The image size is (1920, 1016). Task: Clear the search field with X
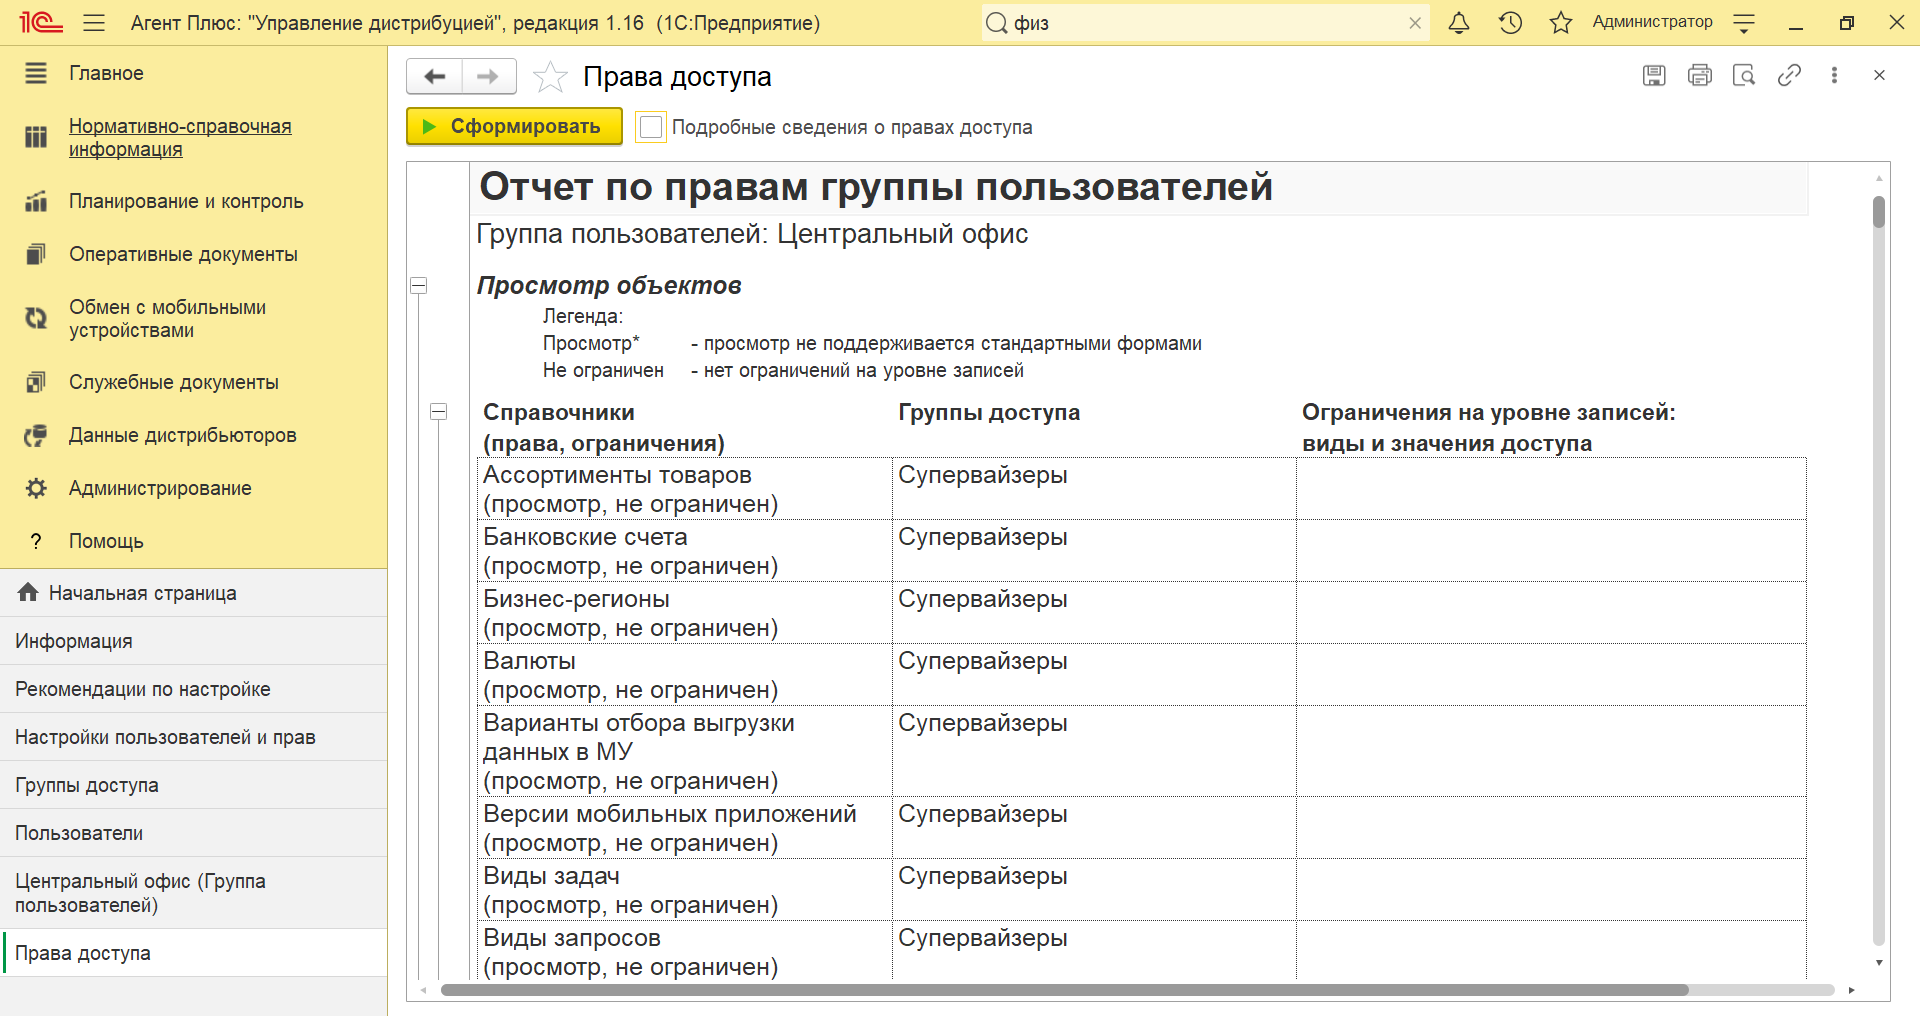tap(1415, 23)
